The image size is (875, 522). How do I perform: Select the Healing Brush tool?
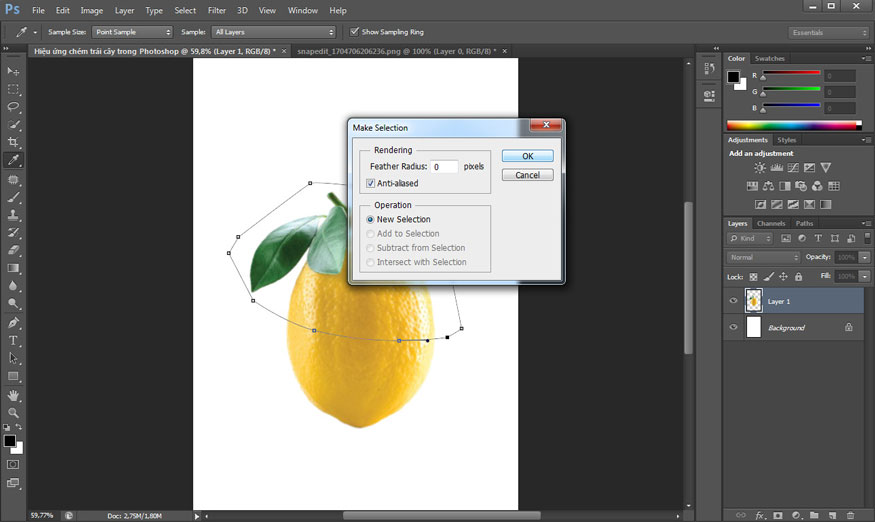click(x=13, y=180)
